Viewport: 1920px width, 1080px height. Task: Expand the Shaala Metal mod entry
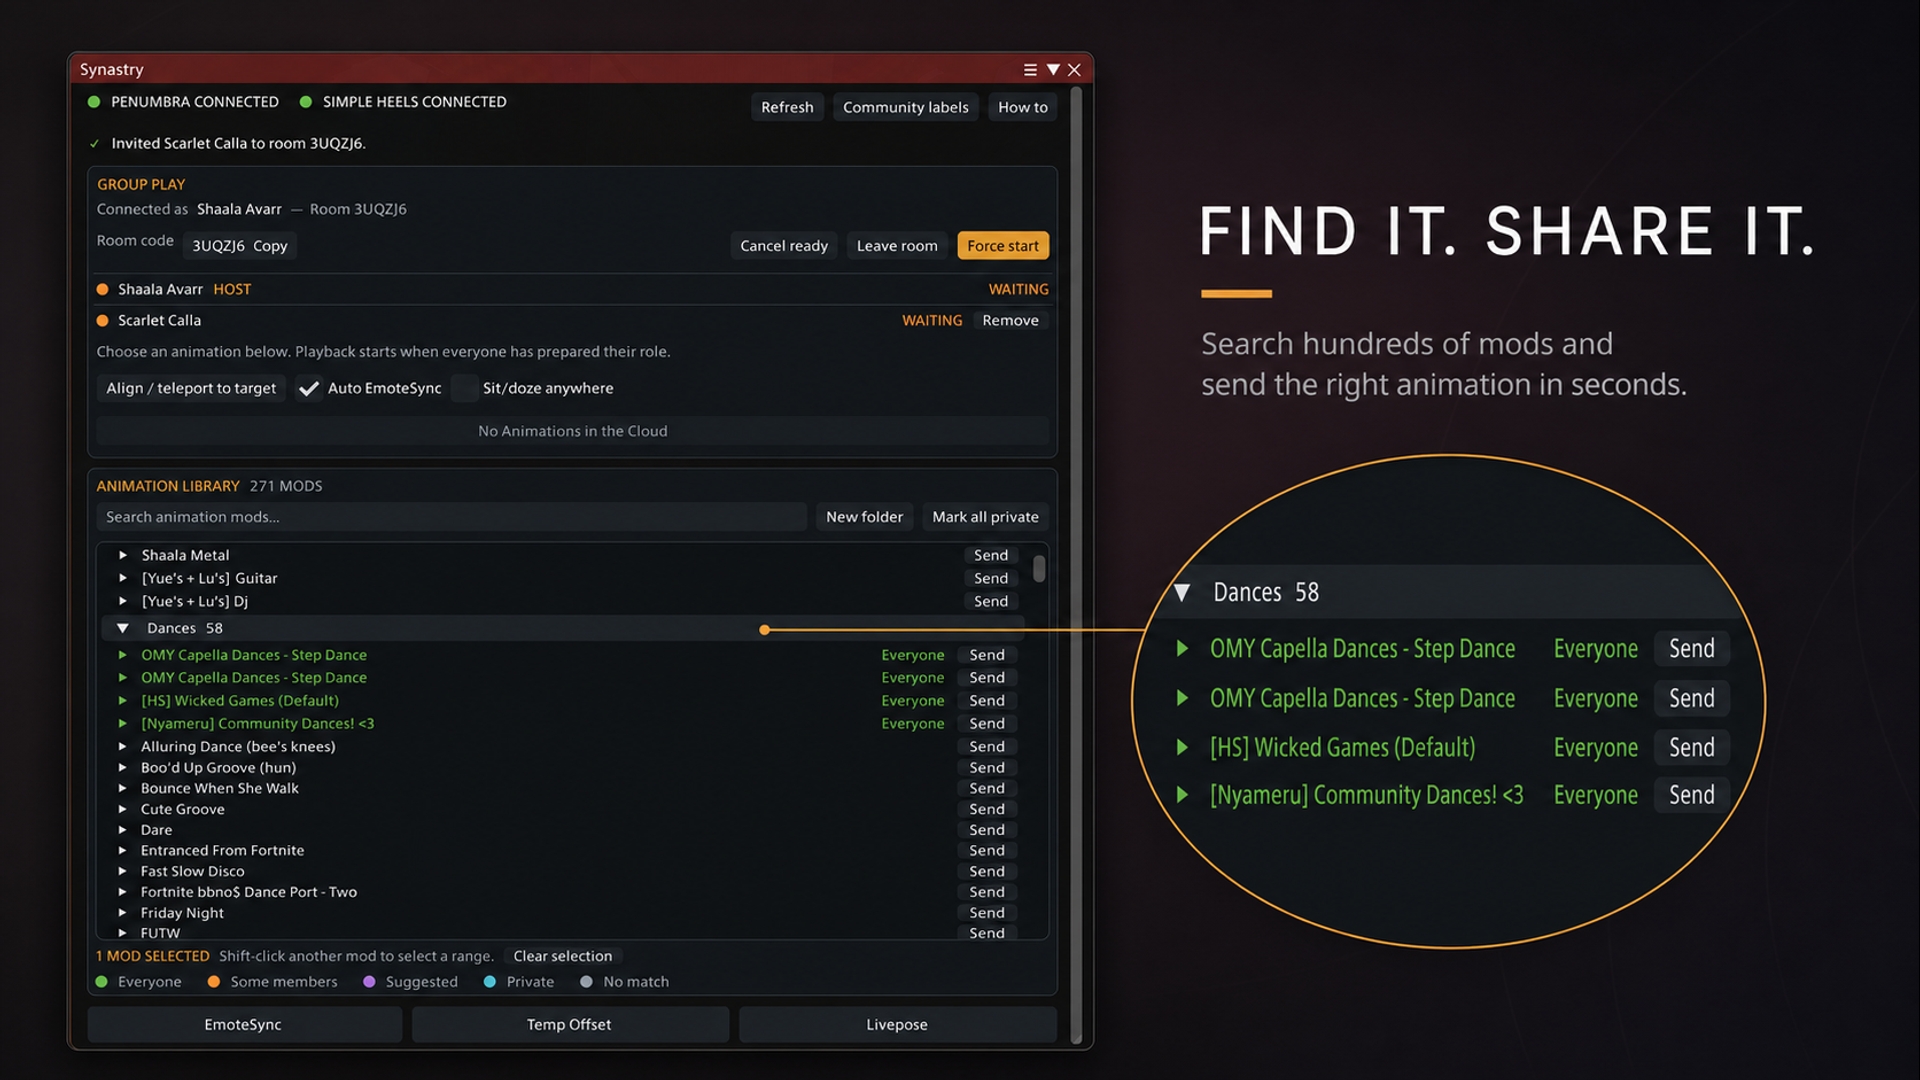[123, 555]
